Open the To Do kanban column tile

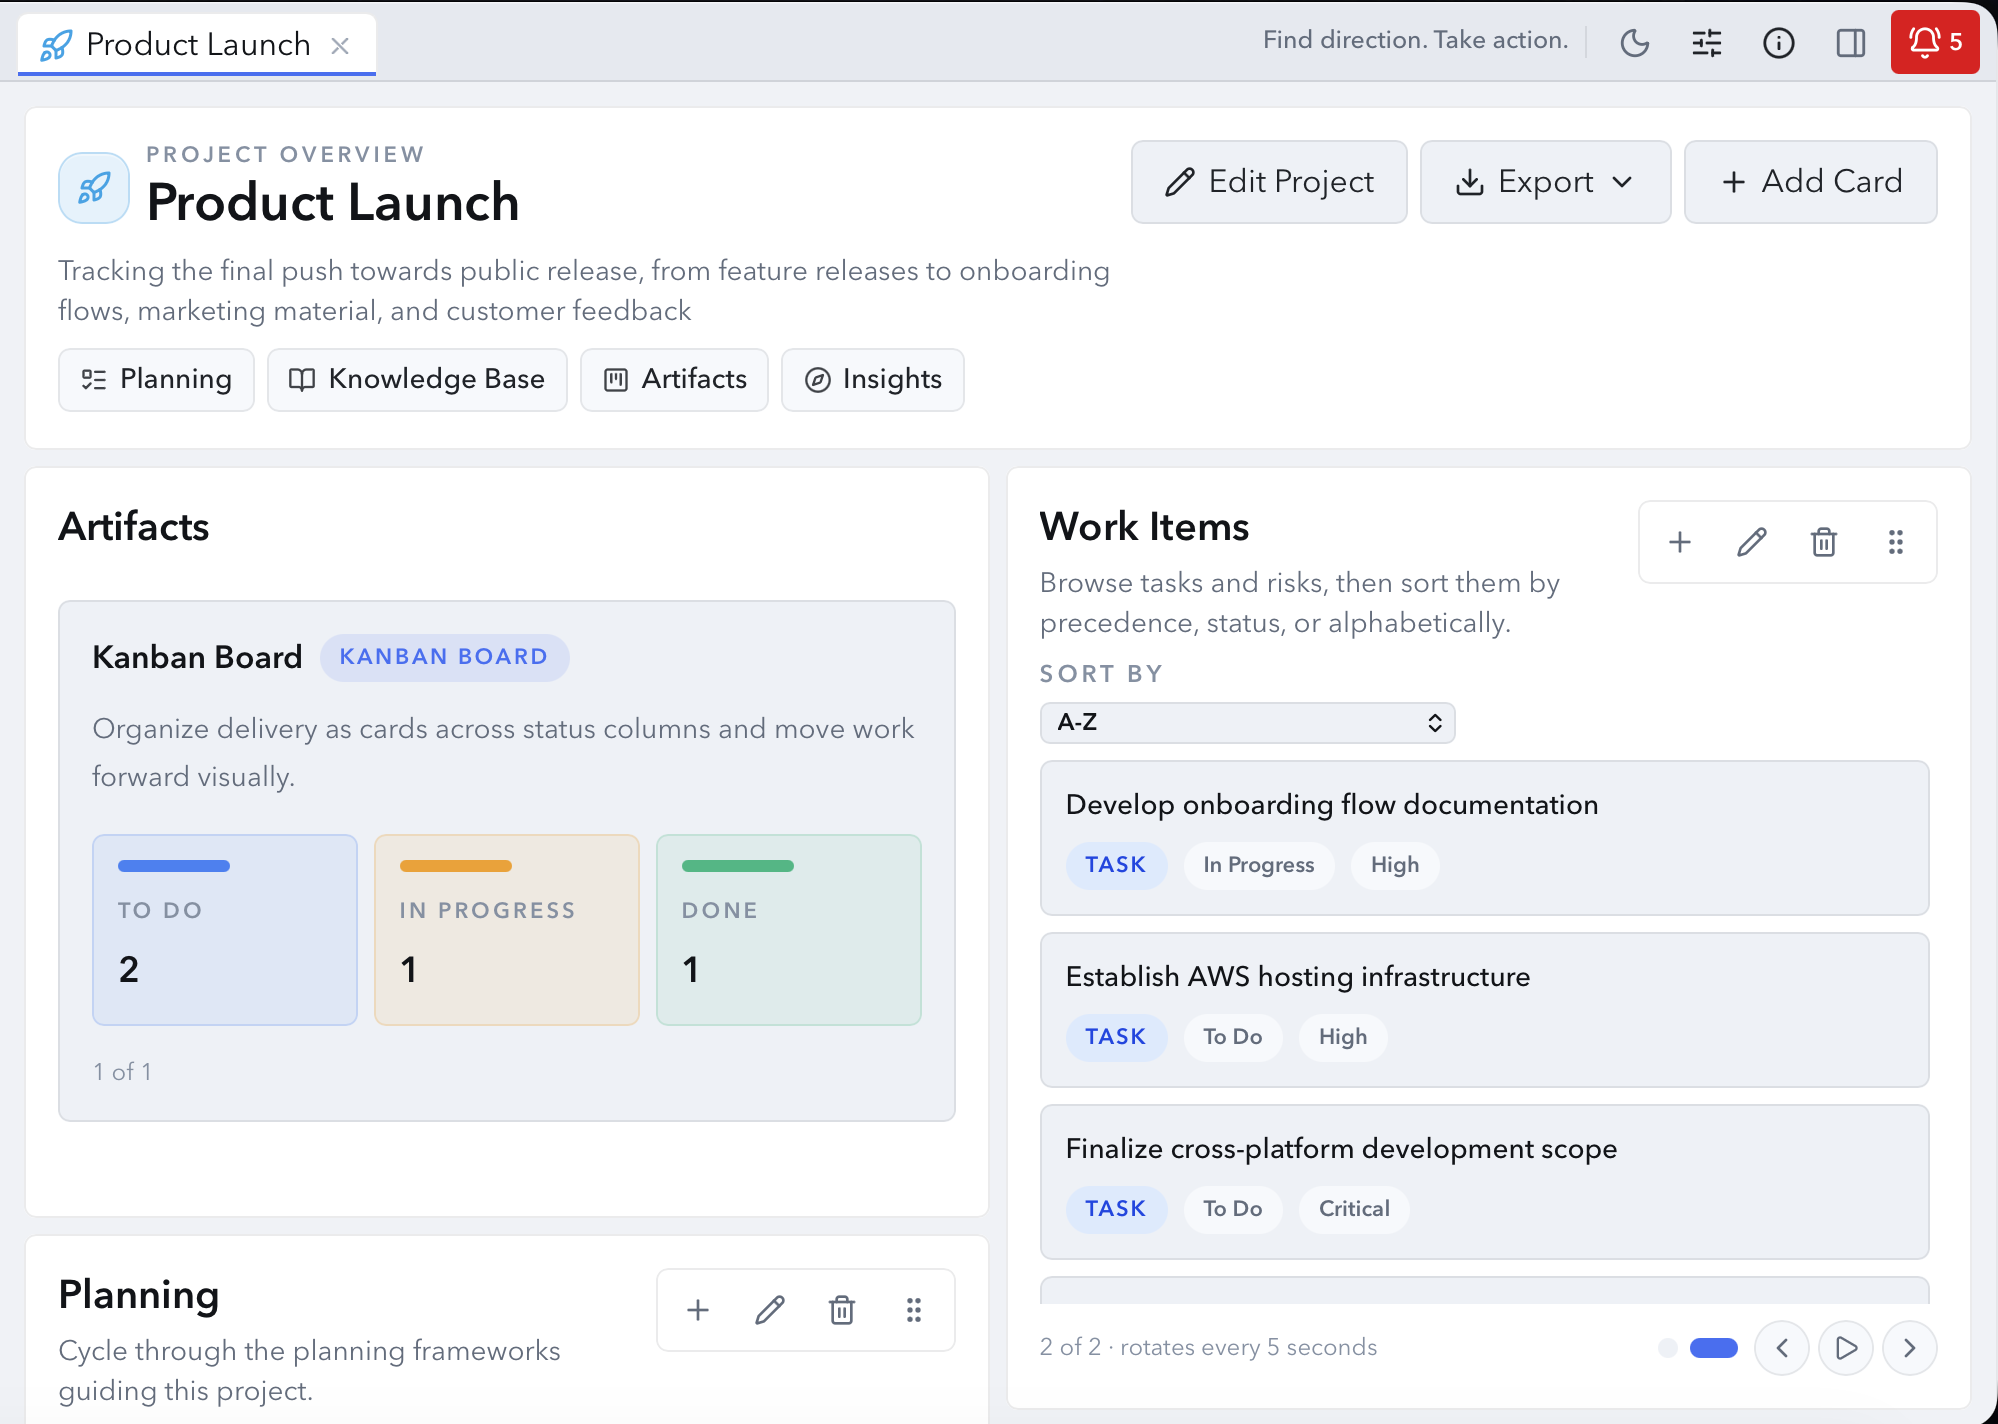click(x=225, y=930)
